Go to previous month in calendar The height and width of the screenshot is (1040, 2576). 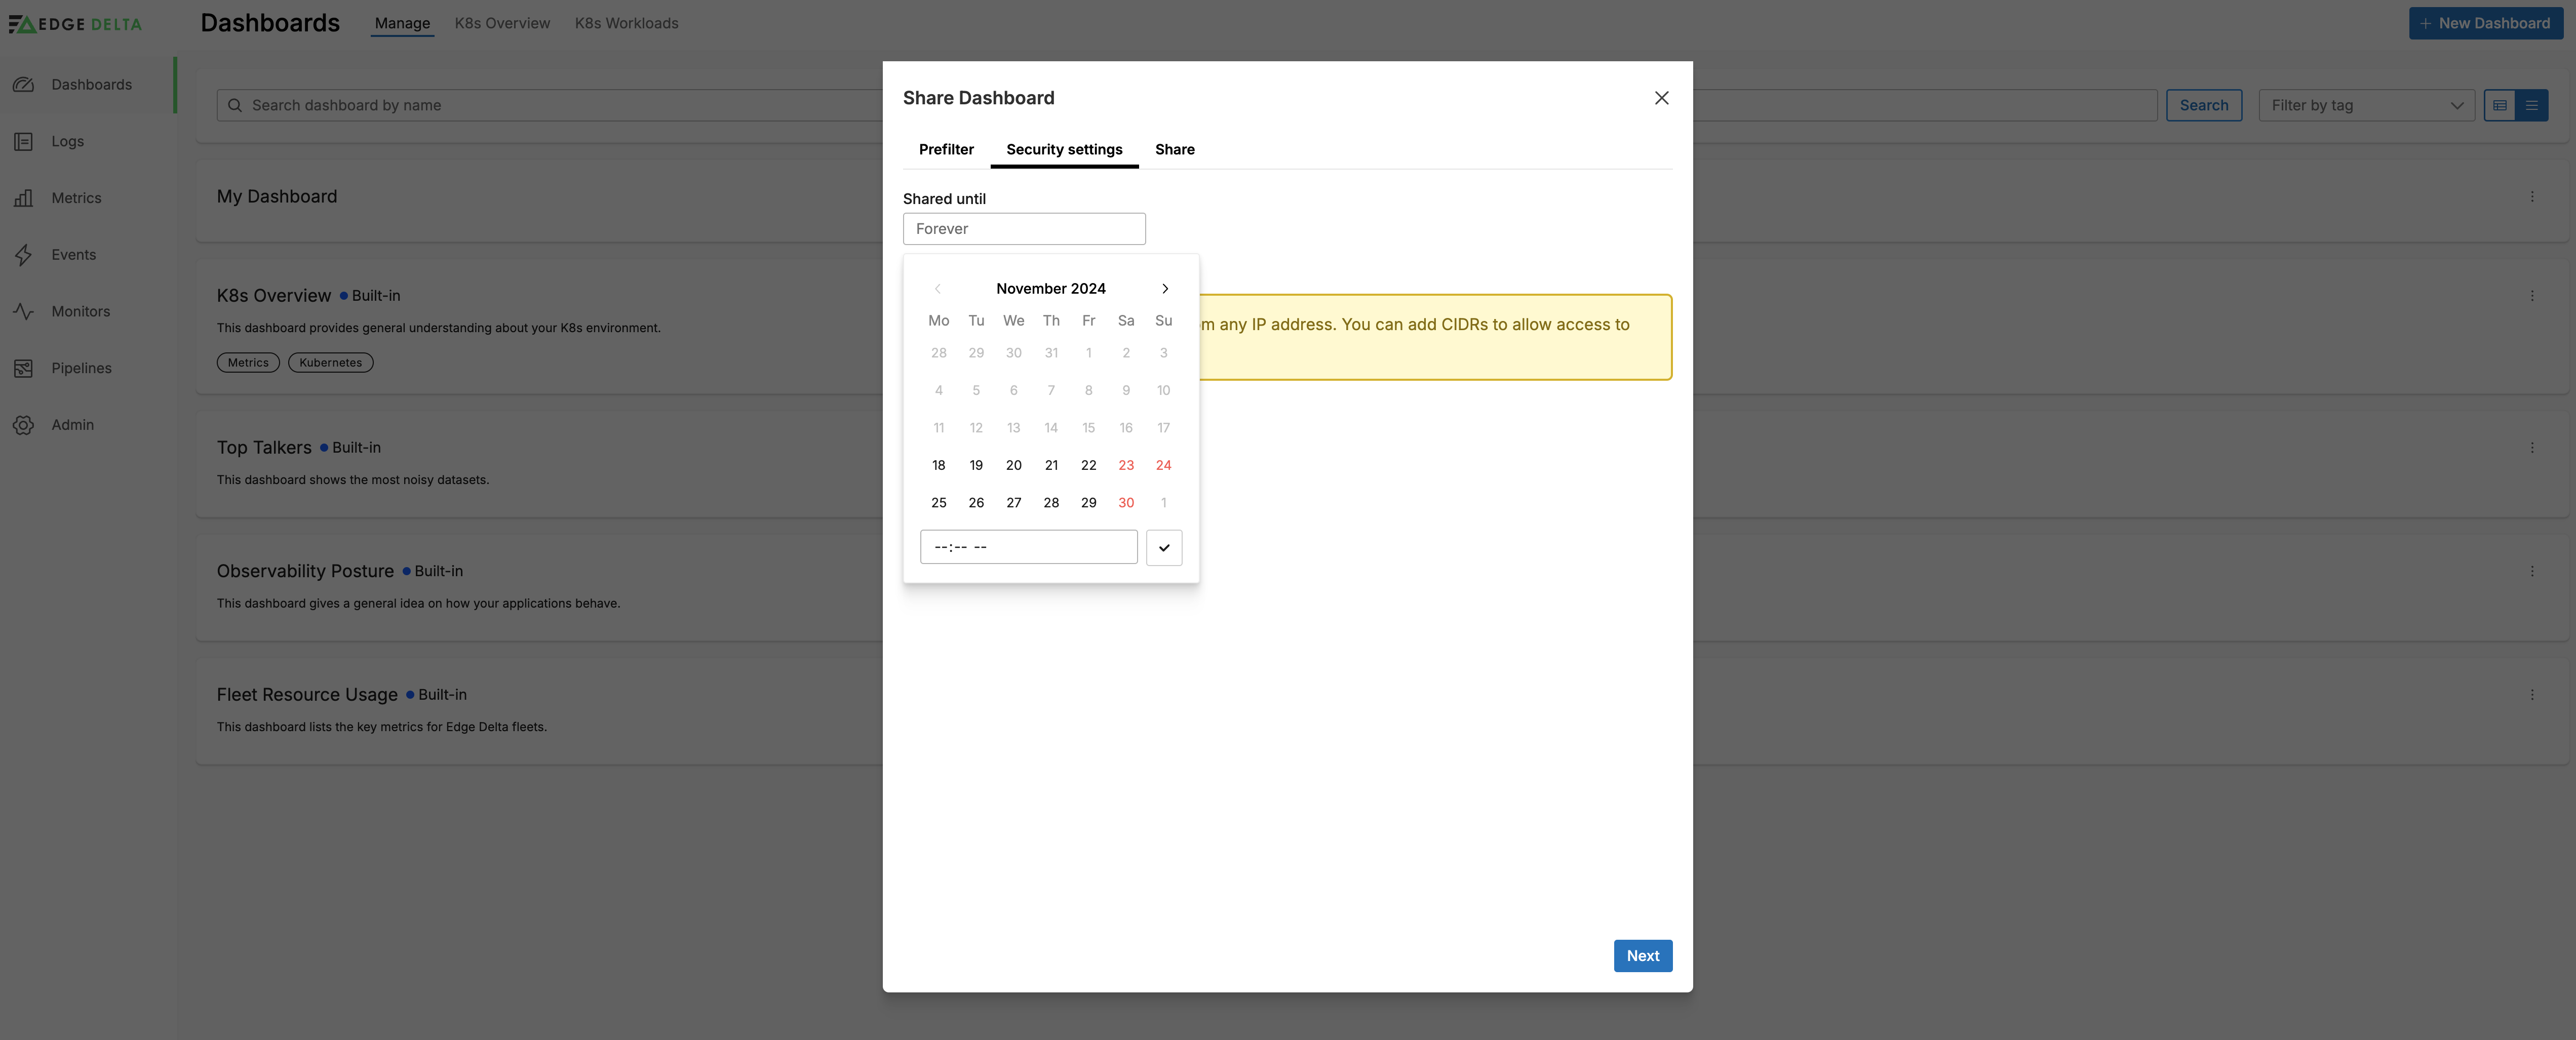[937, 289]
